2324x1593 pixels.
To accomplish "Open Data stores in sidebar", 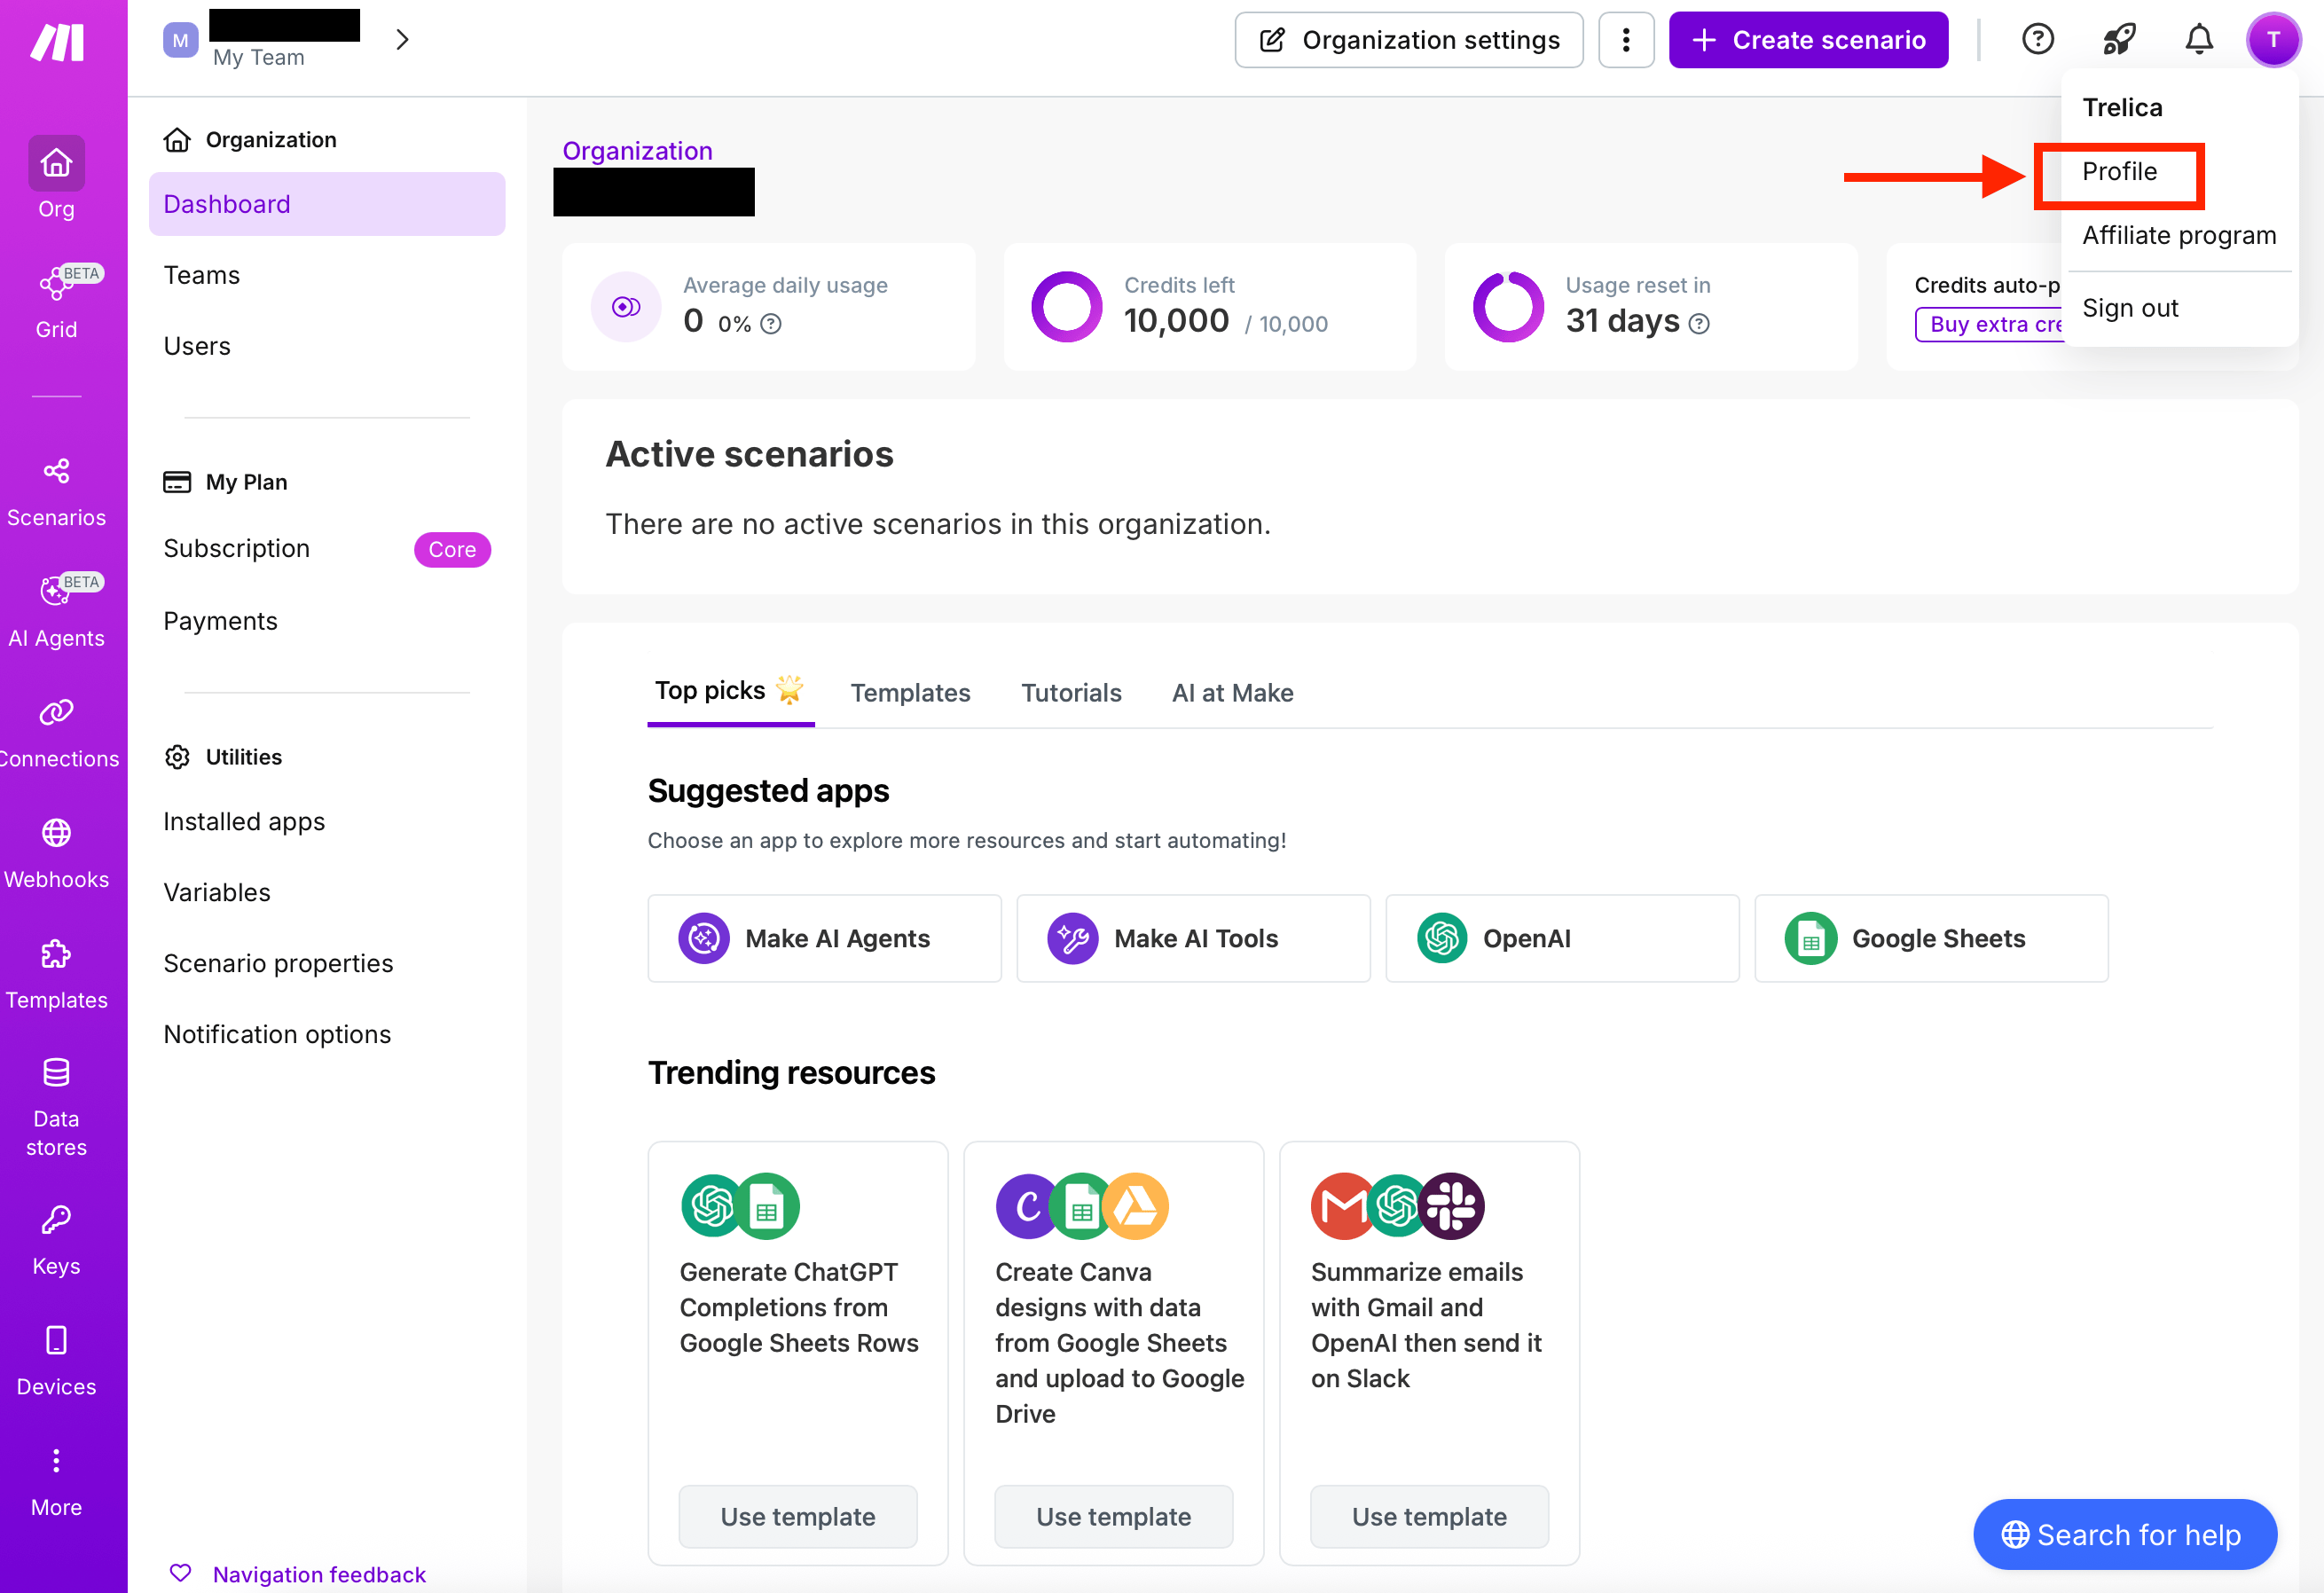I will [56, 1106].
